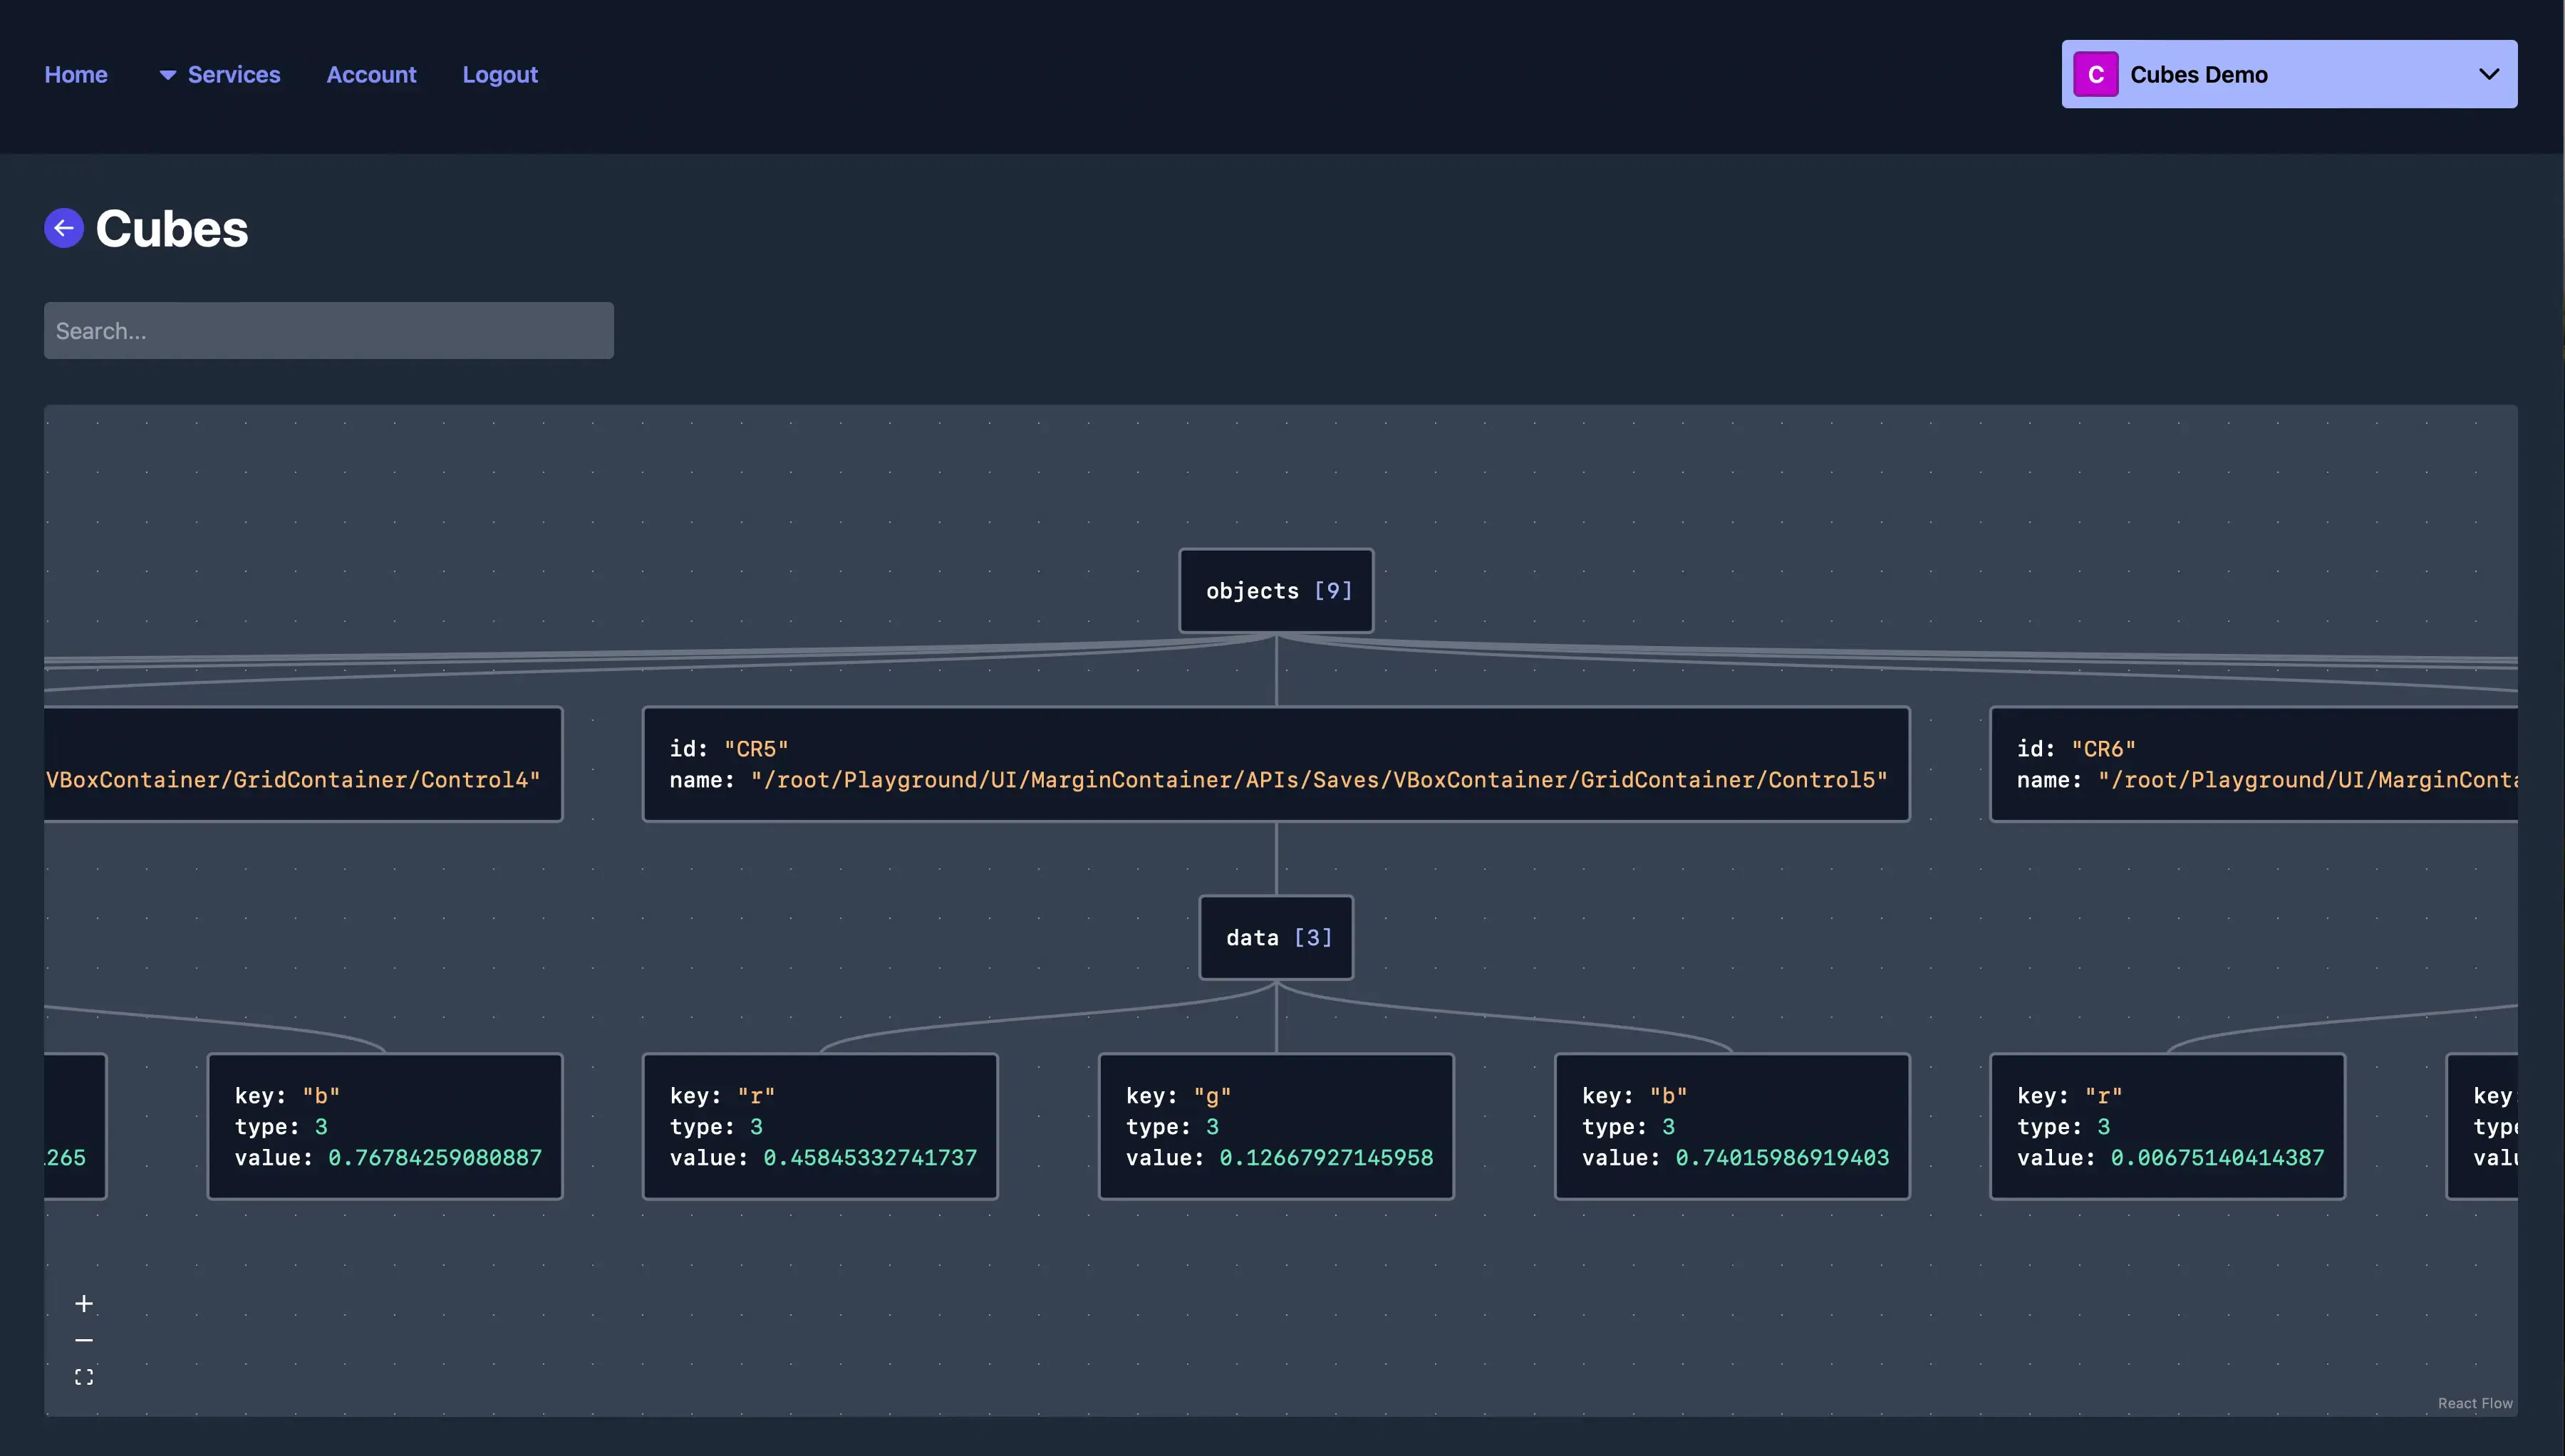This screenshot has width=2565, height=1456.
Task: Open the Cubes Demo dropdown chevron
Action: tap(2489, 74)
